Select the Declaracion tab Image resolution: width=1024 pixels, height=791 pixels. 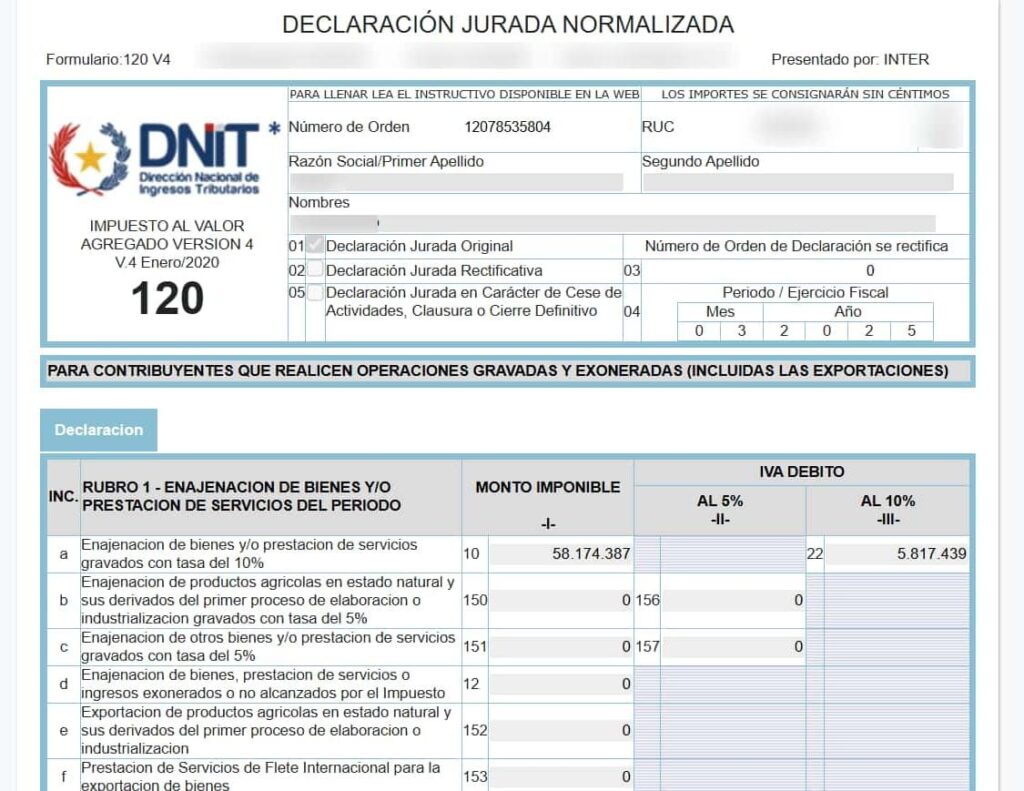tap(98, 430)
